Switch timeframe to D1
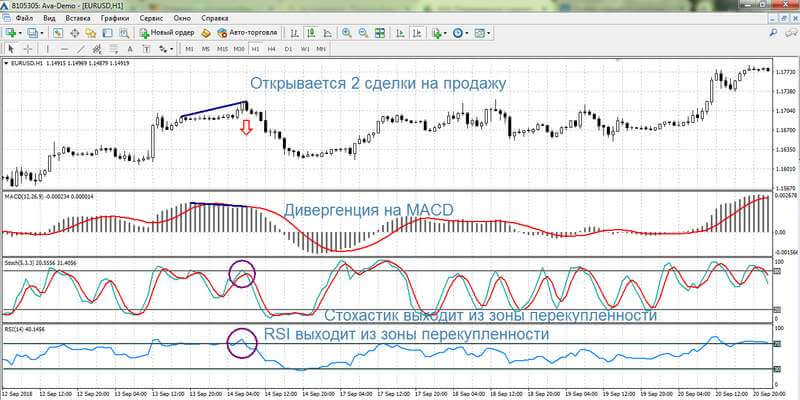Image resolution: width=800 pixels, height=400 pixels. pyautogui.click(x=288, y=49)
